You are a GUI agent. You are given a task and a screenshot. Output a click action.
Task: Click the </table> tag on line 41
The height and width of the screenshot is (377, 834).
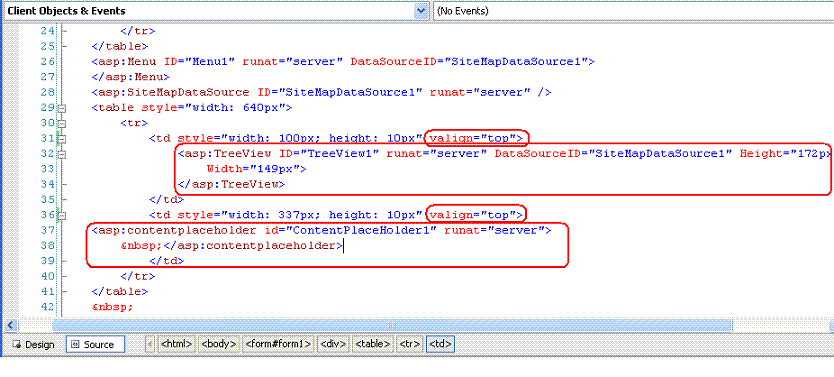[x=120, y=291]
